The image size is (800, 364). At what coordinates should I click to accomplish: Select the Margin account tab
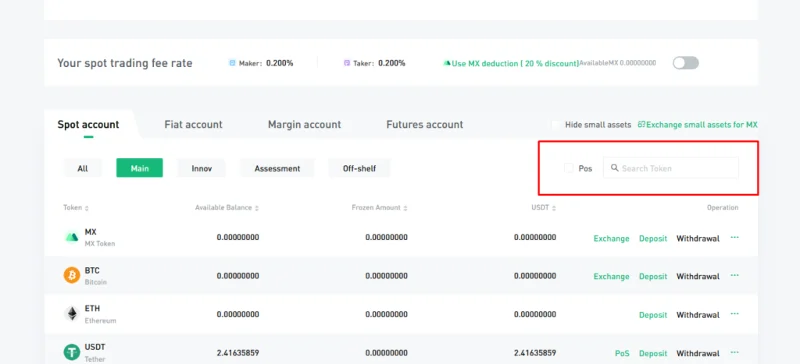click(305, 125)
